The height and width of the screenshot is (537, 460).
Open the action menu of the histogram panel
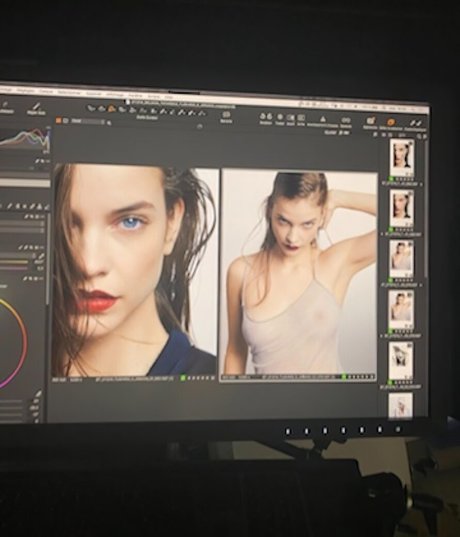[47, 161]
